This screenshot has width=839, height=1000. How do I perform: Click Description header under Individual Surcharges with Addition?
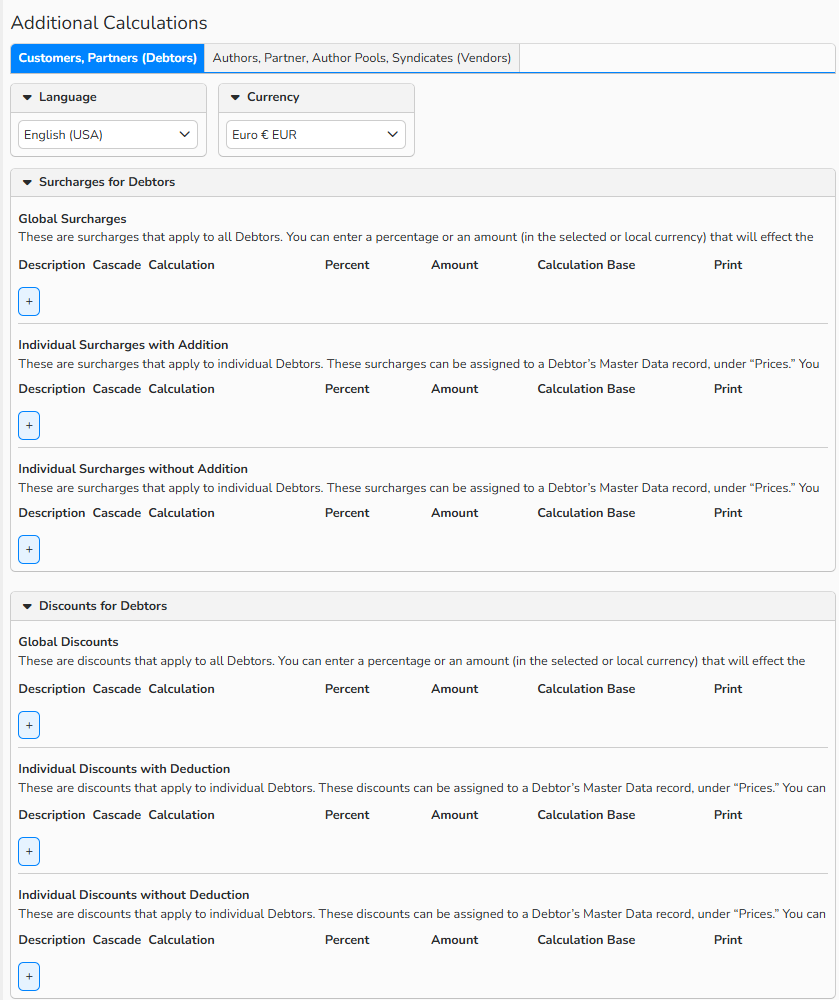(52, 389)
